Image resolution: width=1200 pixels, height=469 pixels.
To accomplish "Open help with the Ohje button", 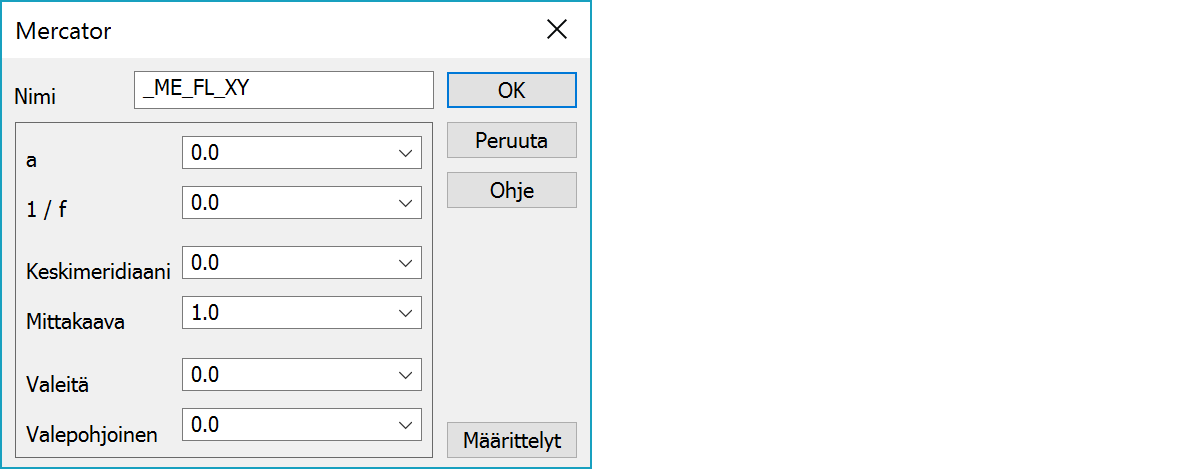I will (511, 190).
